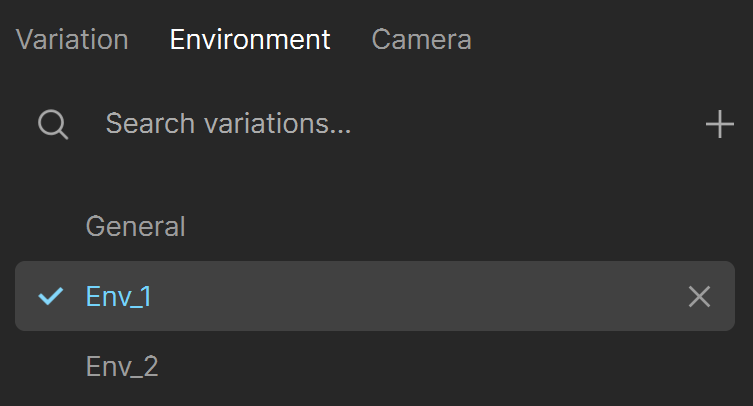The image size is (753, 406).
Task: Open the Camera tab
Action: coord(421,39)
